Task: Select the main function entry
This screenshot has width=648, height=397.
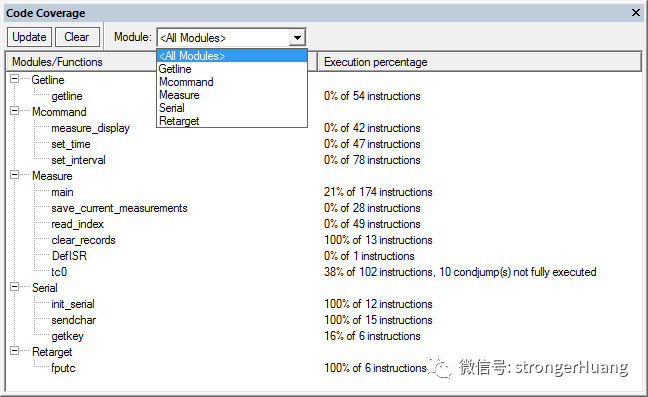Action: [x=62, y=192]
